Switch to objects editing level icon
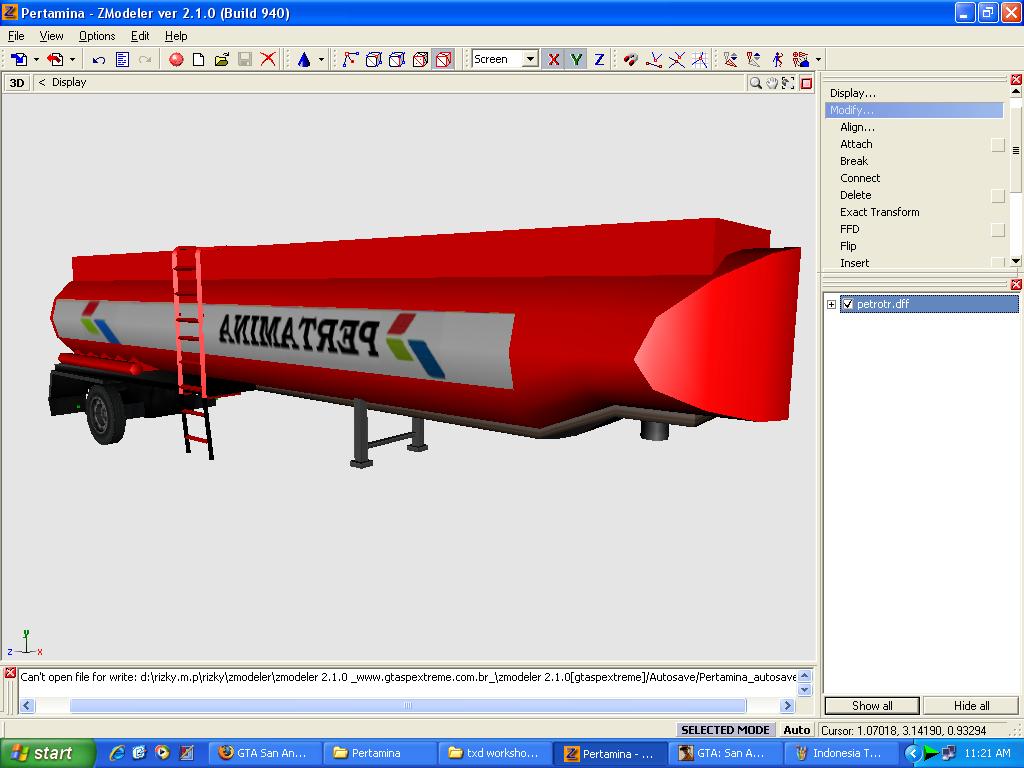The image size is (1024, 768). (x=421, y=60)
